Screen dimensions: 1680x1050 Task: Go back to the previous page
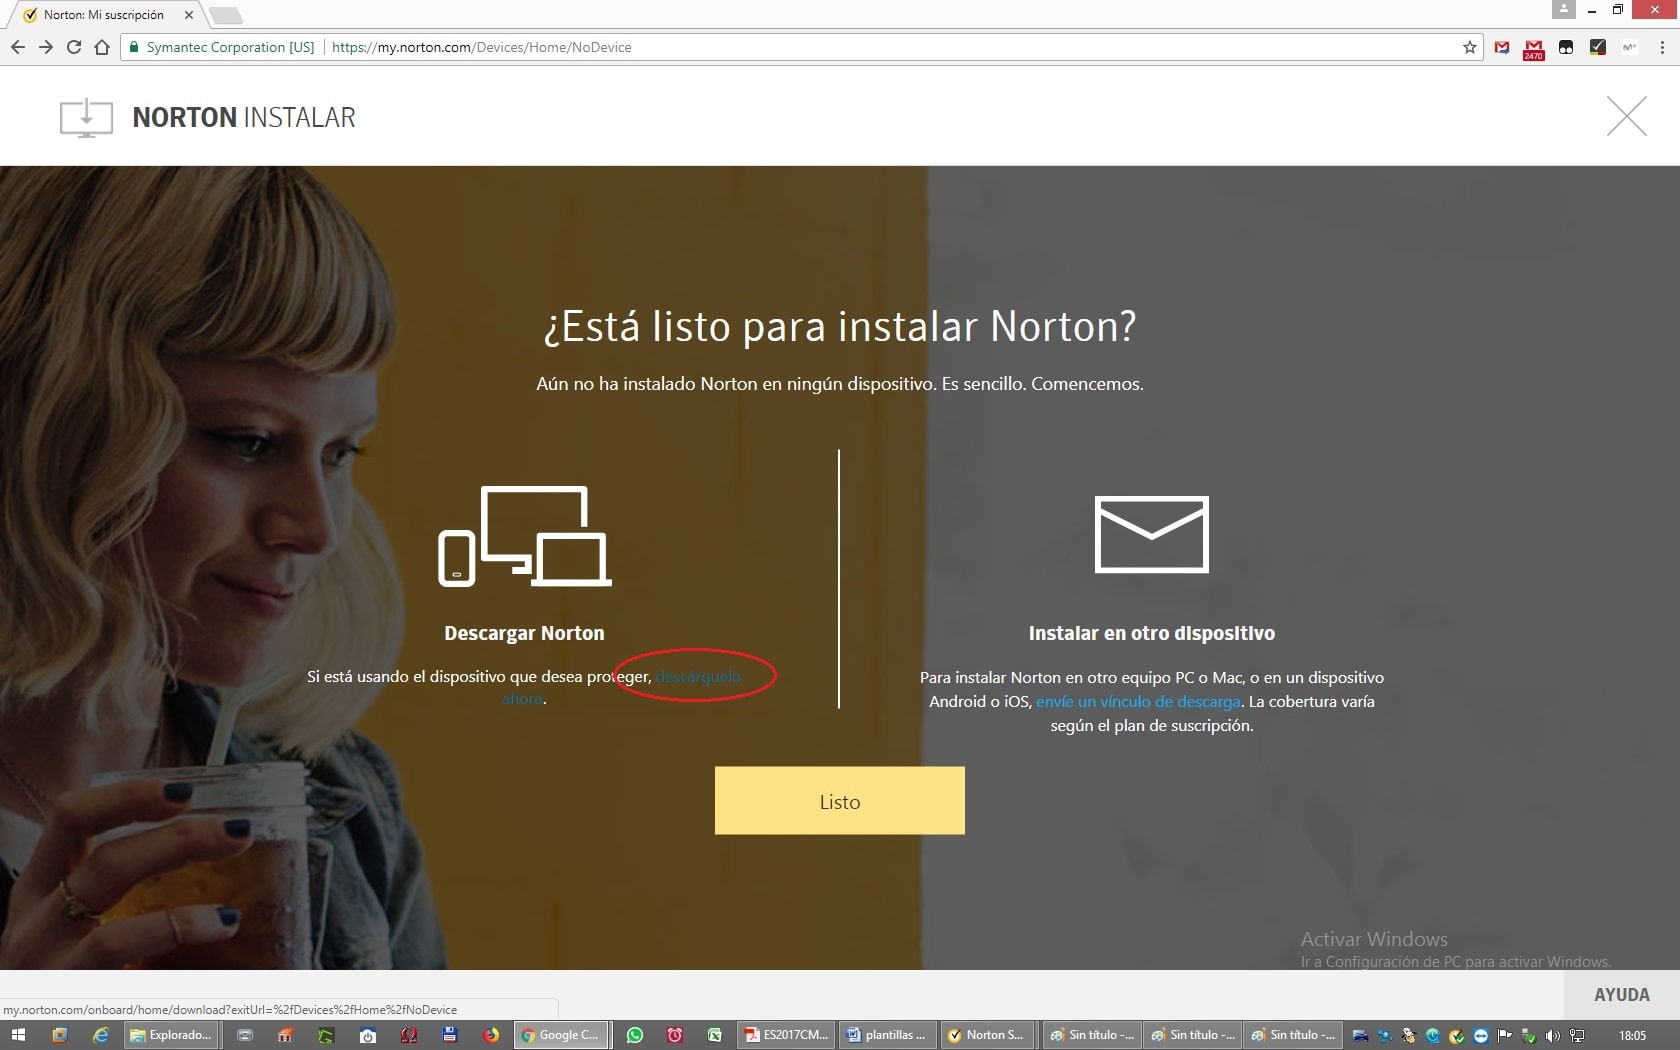(x=18, y=47)
